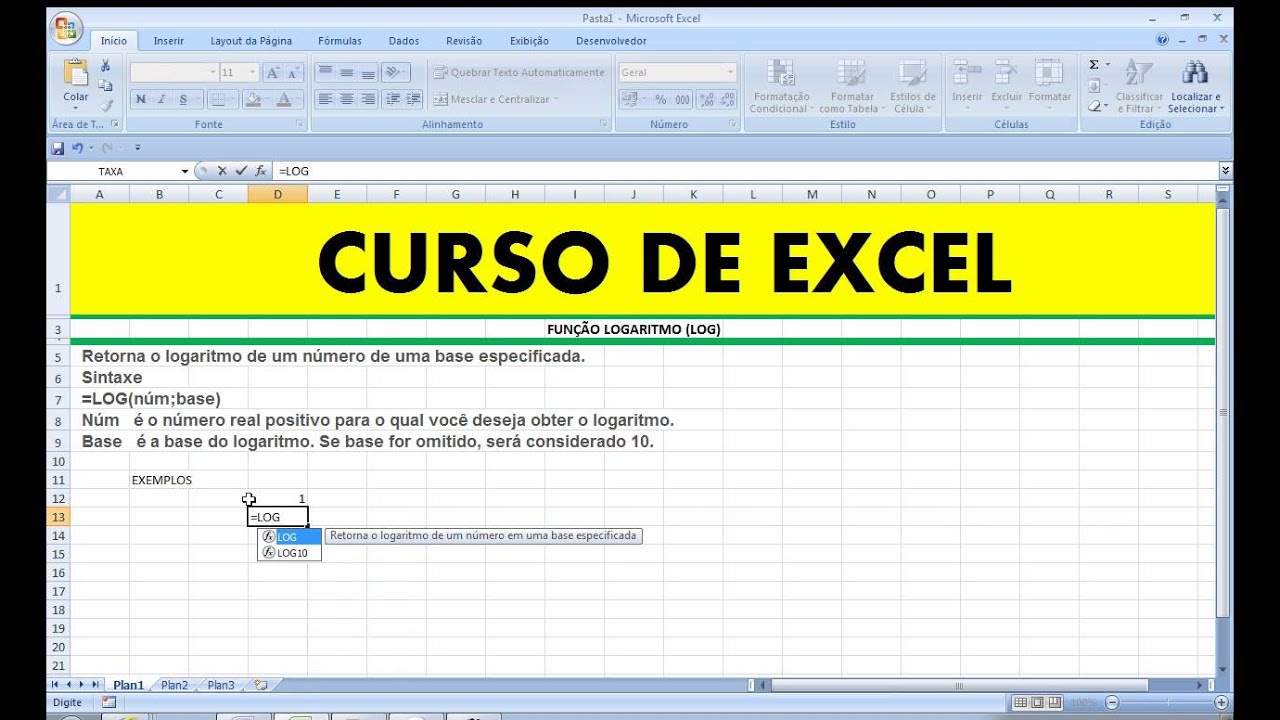
Task: Open the Revisão tab
Action: pos(464,41)
